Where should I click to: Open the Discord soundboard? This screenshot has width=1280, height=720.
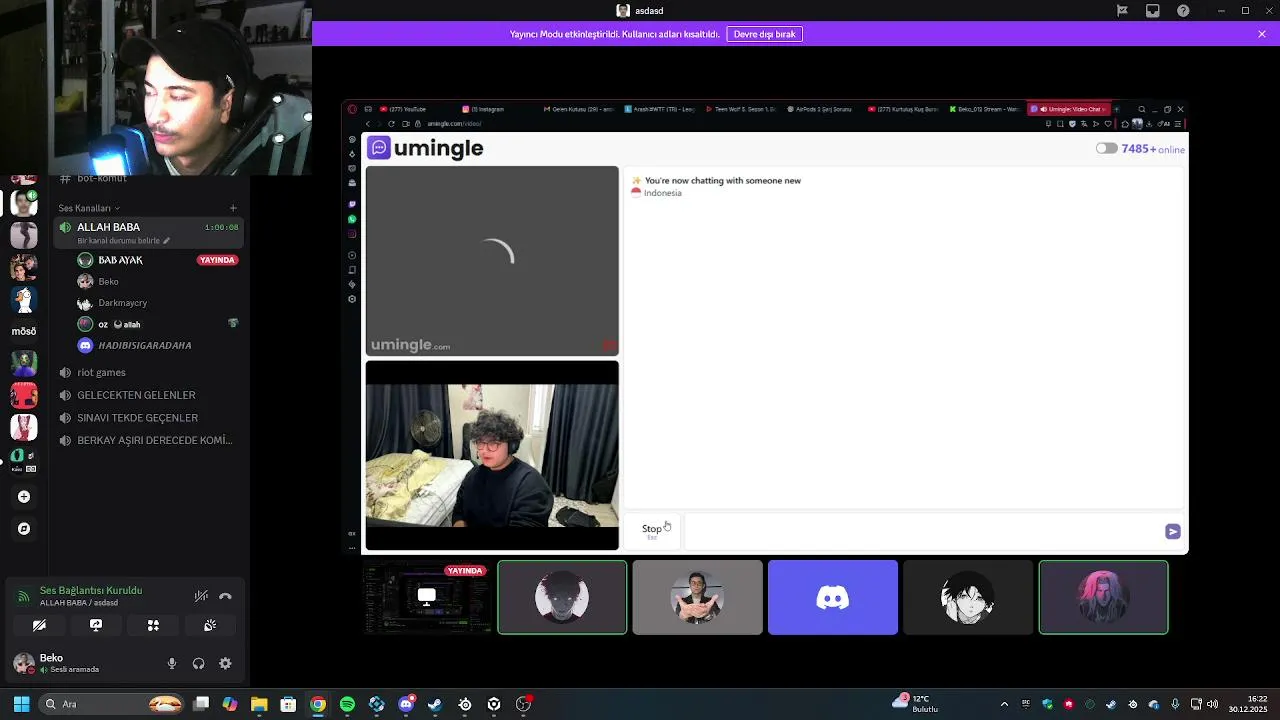[x=210, y=625]
